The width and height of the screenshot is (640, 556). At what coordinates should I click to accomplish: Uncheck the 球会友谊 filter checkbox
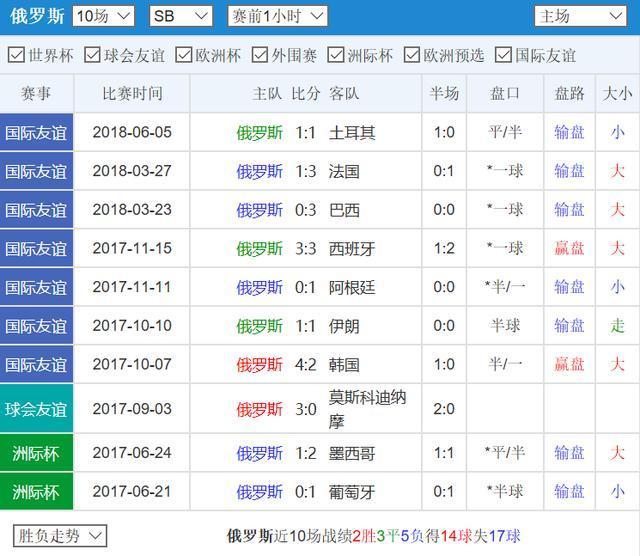click(x=92, y=55)
